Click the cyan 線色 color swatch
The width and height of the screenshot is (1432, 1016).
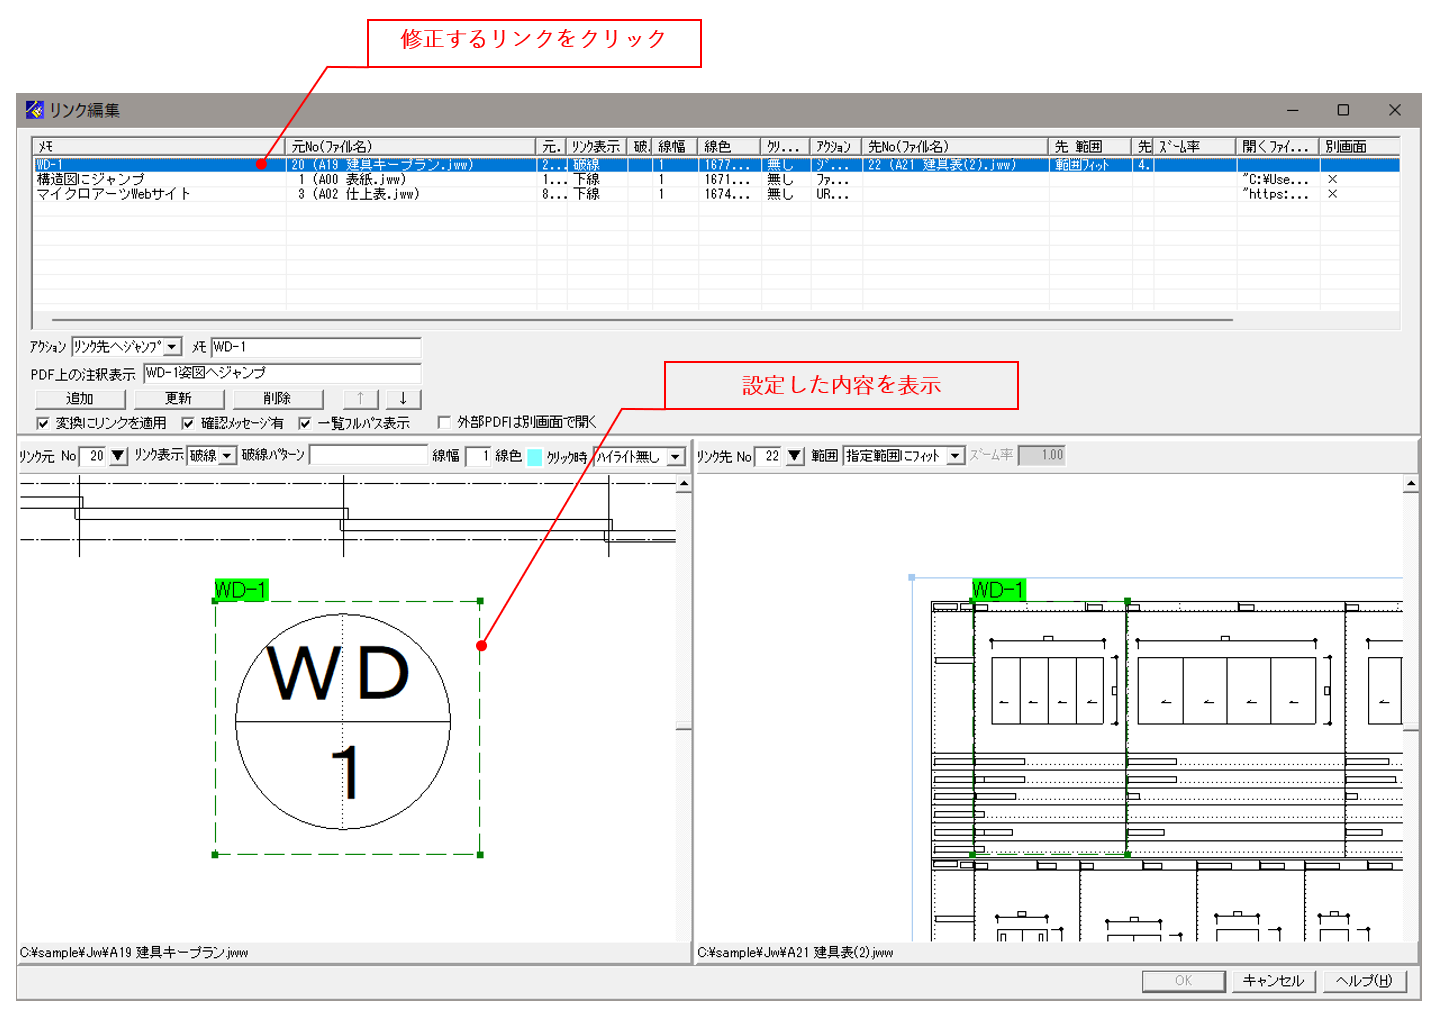click(x=534, y=457)
